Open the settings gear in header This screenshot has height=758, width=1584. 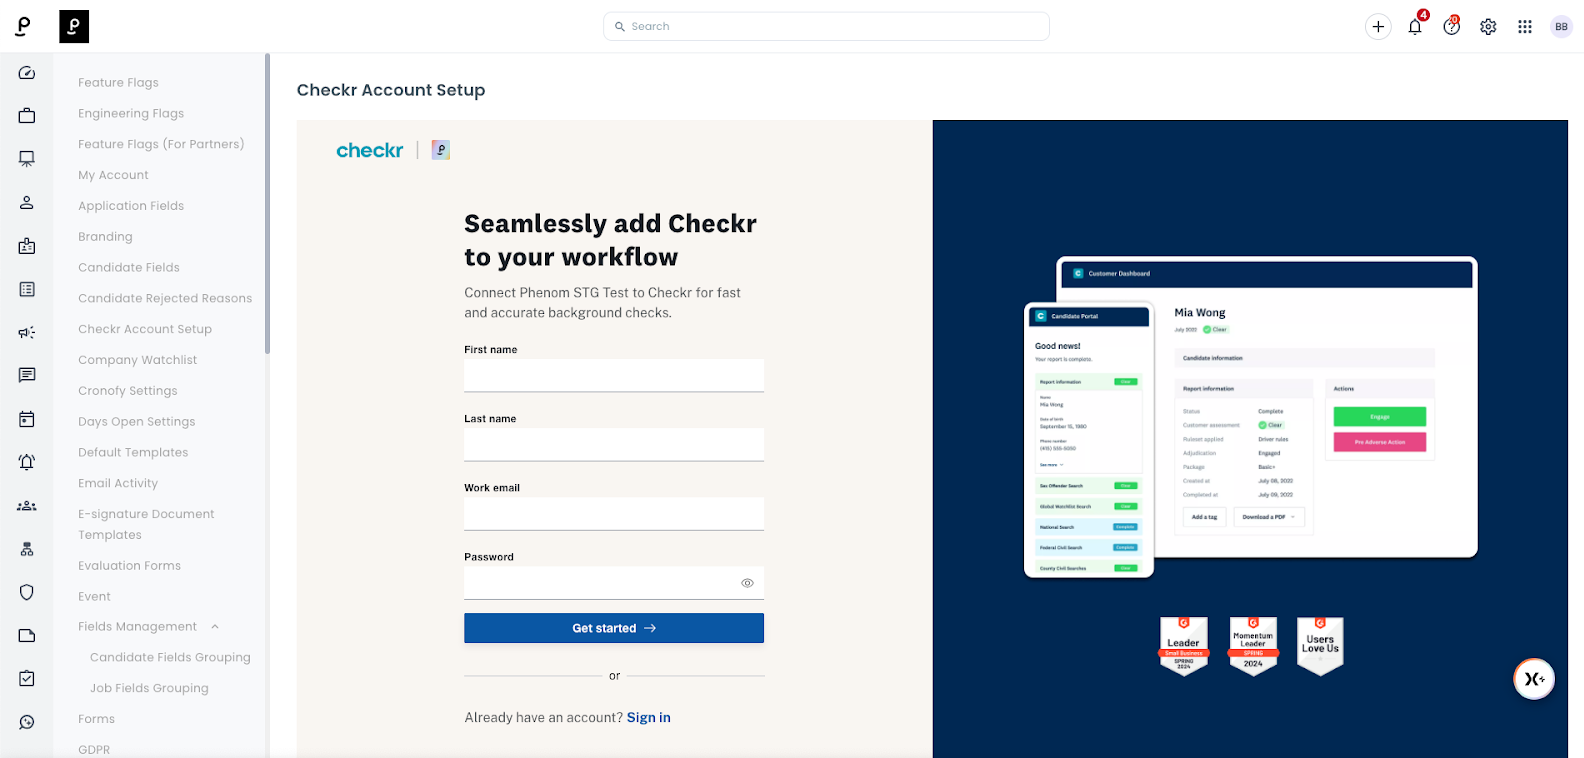[1488, 27]
